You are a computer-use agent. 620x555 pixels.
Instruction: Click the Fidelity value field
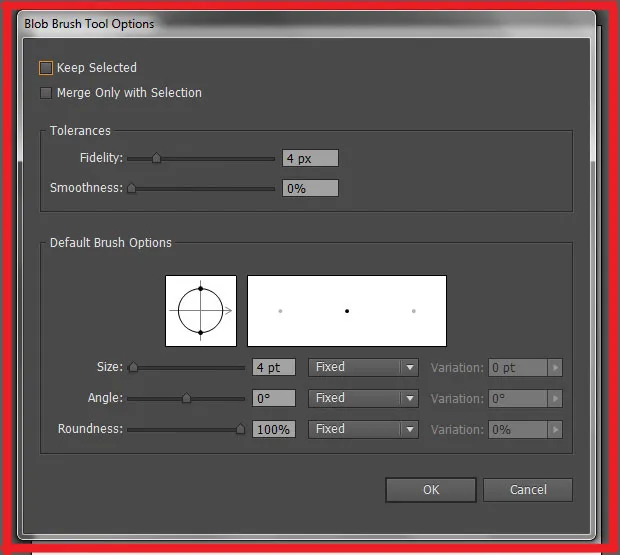point(310,158)
